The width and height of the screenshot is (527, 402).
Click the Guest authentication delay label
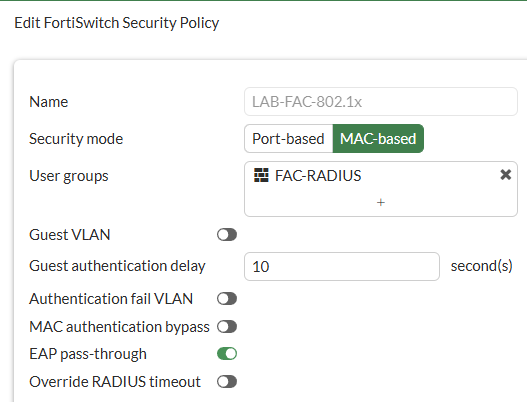(117, 266)
